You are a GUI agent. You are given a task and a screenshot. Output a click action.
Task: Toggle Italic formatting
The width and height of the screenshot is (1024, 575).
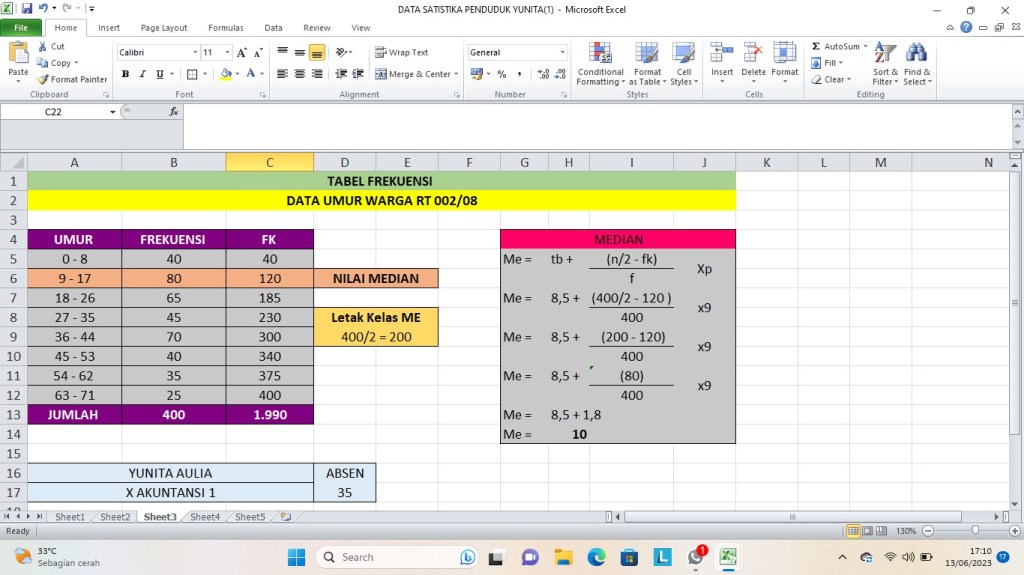[x=143, y=74]
